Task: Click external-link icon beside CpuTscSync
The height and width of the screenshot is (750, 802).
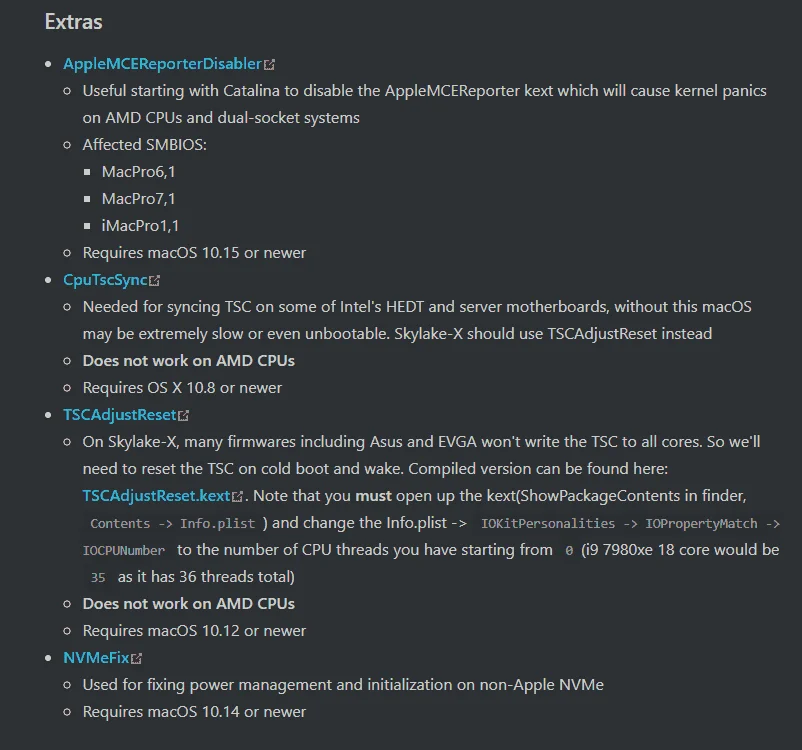Action: [154, 280]
